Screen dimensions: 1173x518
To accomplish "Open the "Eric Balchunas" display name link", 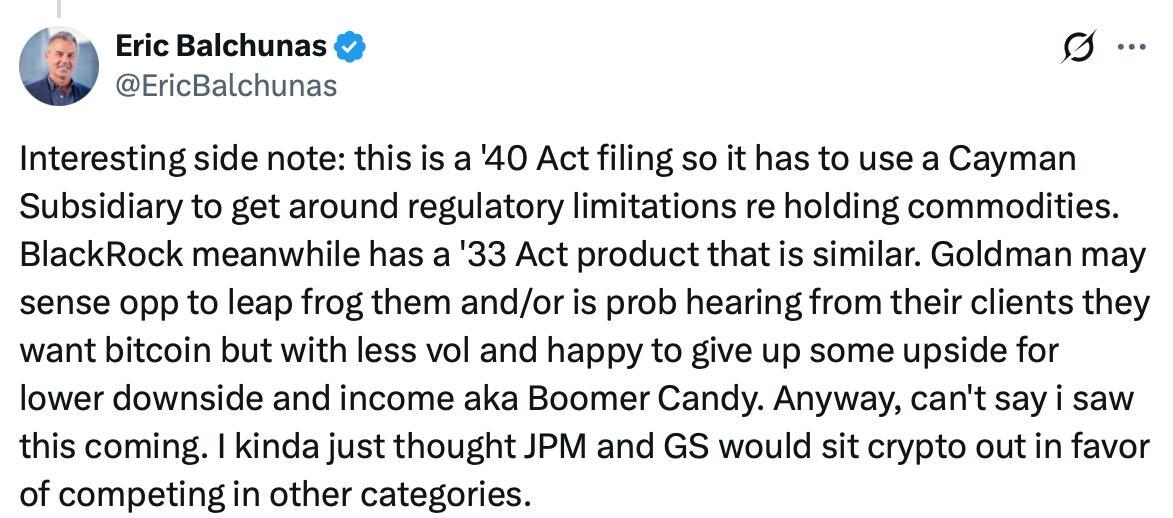I will point(221,46).
